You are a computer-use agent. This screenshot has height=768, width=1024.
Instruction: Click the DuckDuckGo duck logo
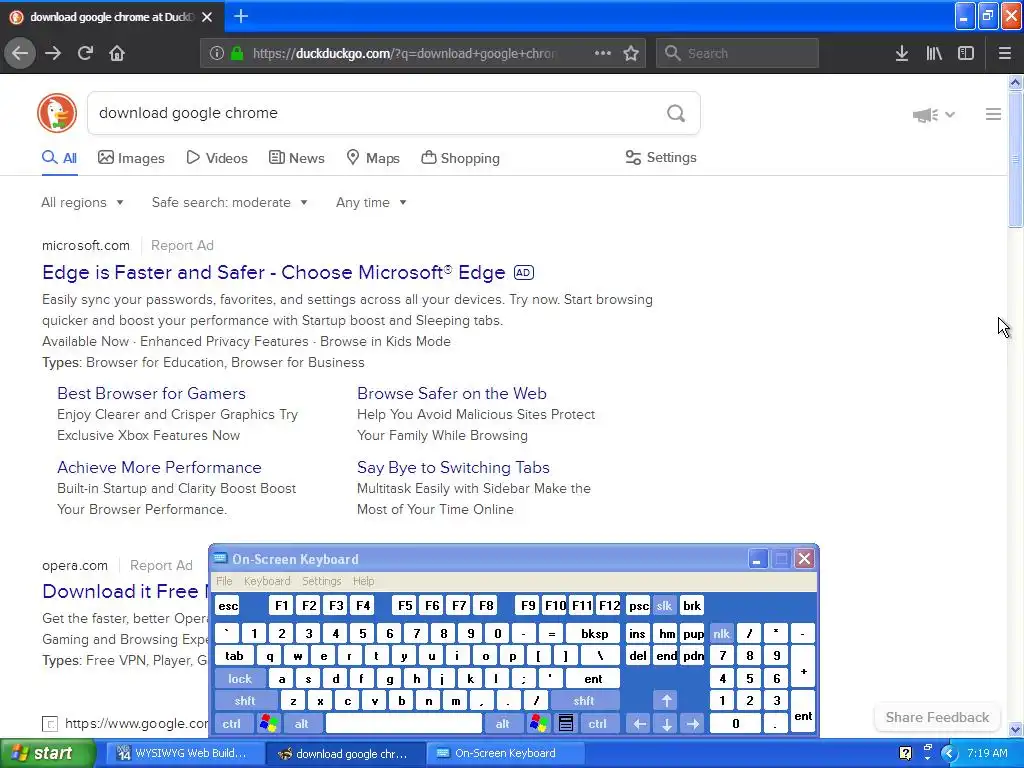(57, 113)
